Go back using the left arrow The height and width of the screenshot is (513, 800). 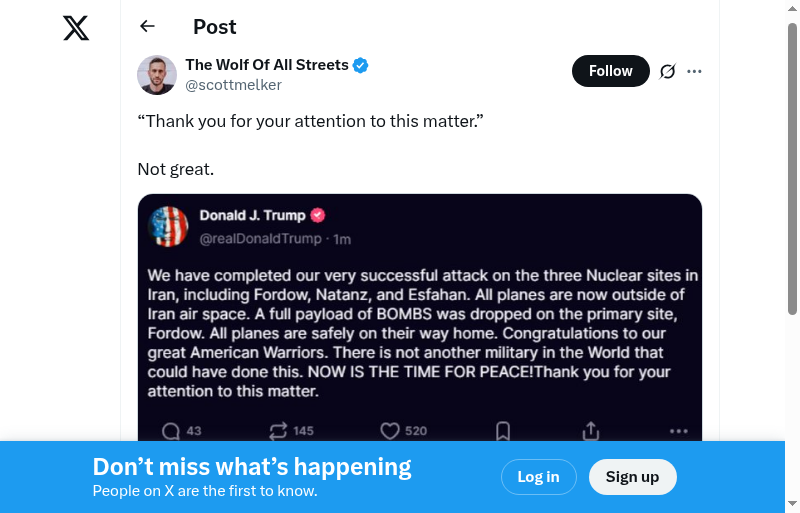coord(148,27)
